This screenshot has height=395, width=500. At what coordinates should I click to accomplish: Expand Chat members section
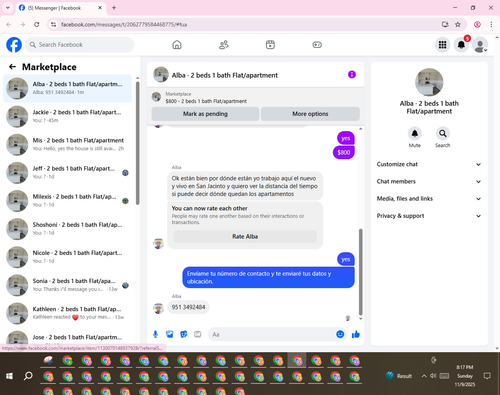point(429,182)
